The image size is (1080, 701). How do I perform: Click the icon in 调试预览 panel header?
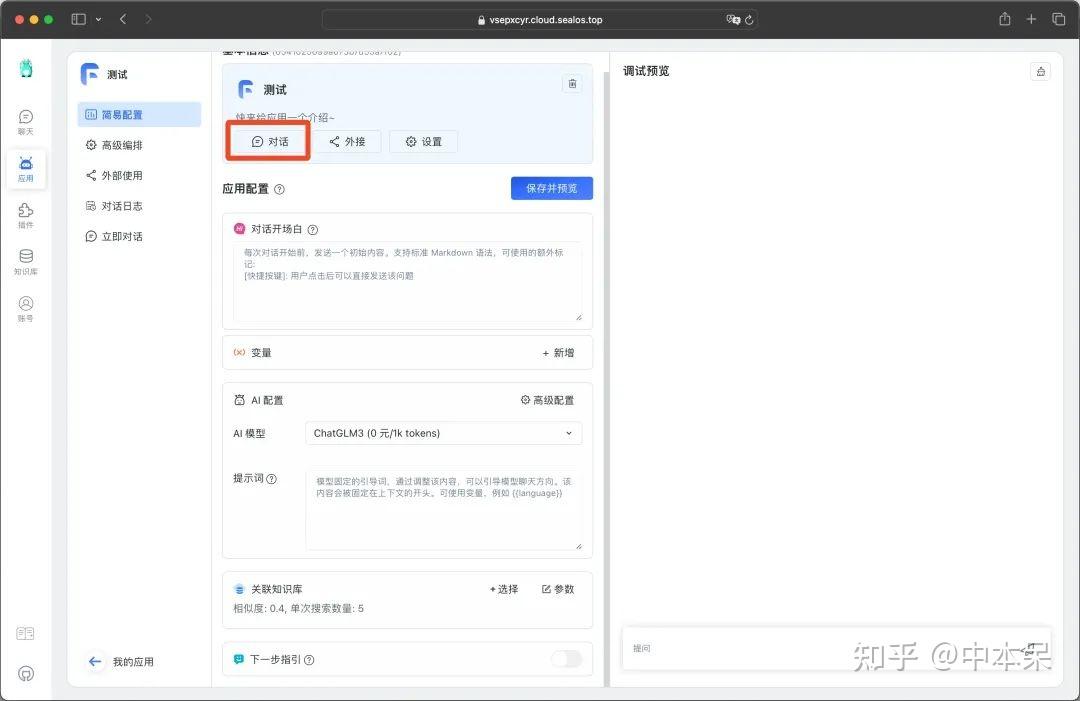[x=1040, y=71]
